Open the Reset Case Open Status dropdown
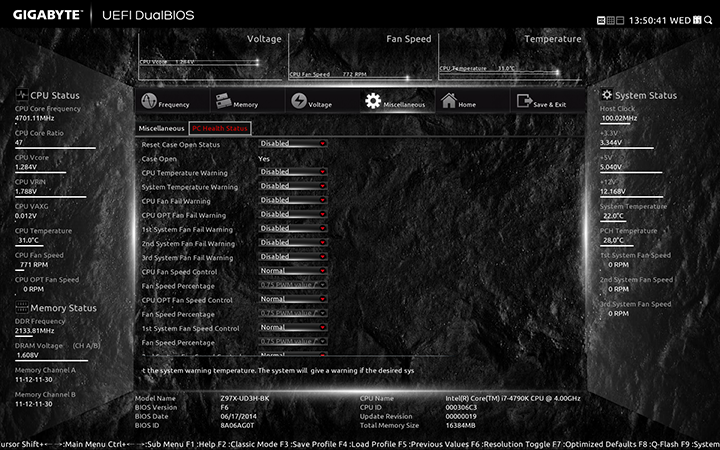This screenshot has height=450, width=720. [x=293, y=144]
